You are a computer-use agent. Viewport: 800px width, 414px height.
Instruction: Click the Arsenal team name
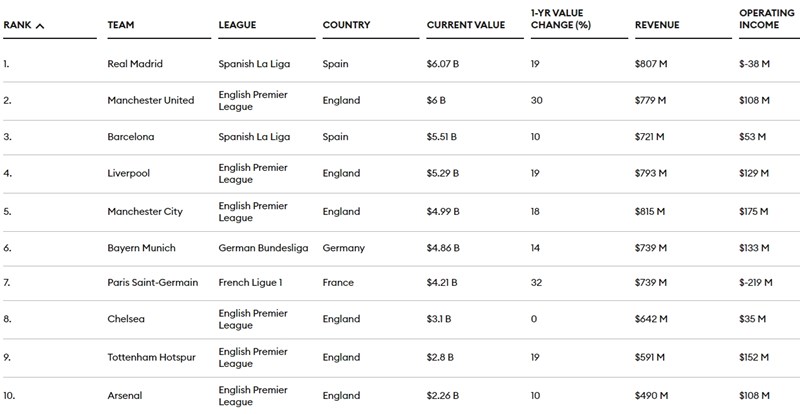point(126,394)
